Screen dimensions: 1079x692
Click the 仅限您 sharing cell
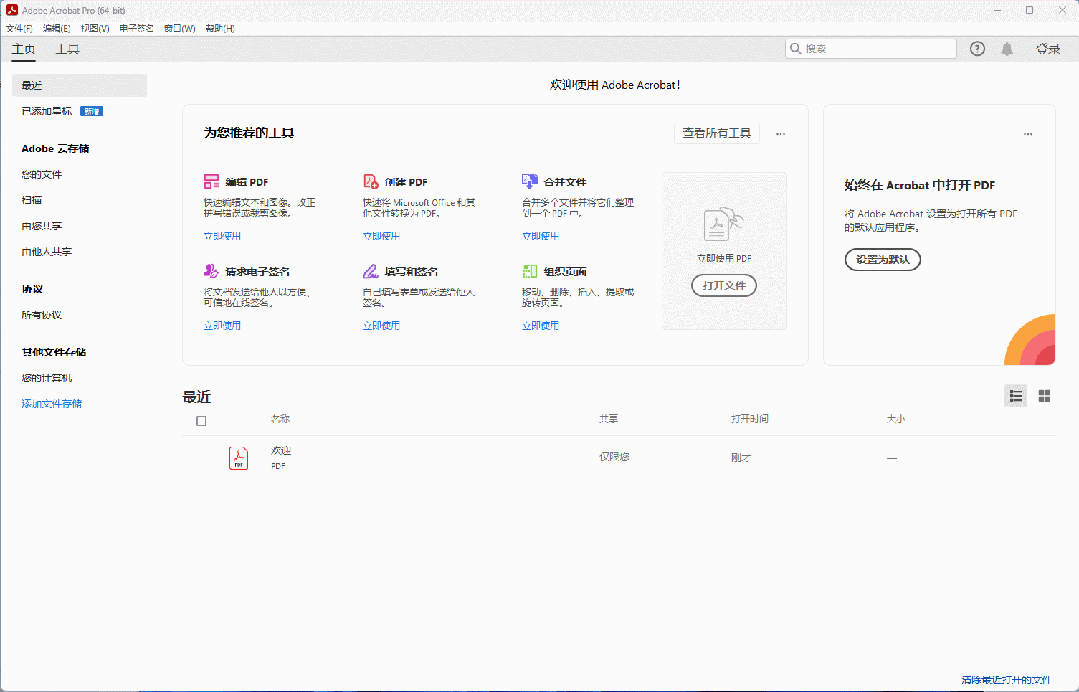point(614,456)
